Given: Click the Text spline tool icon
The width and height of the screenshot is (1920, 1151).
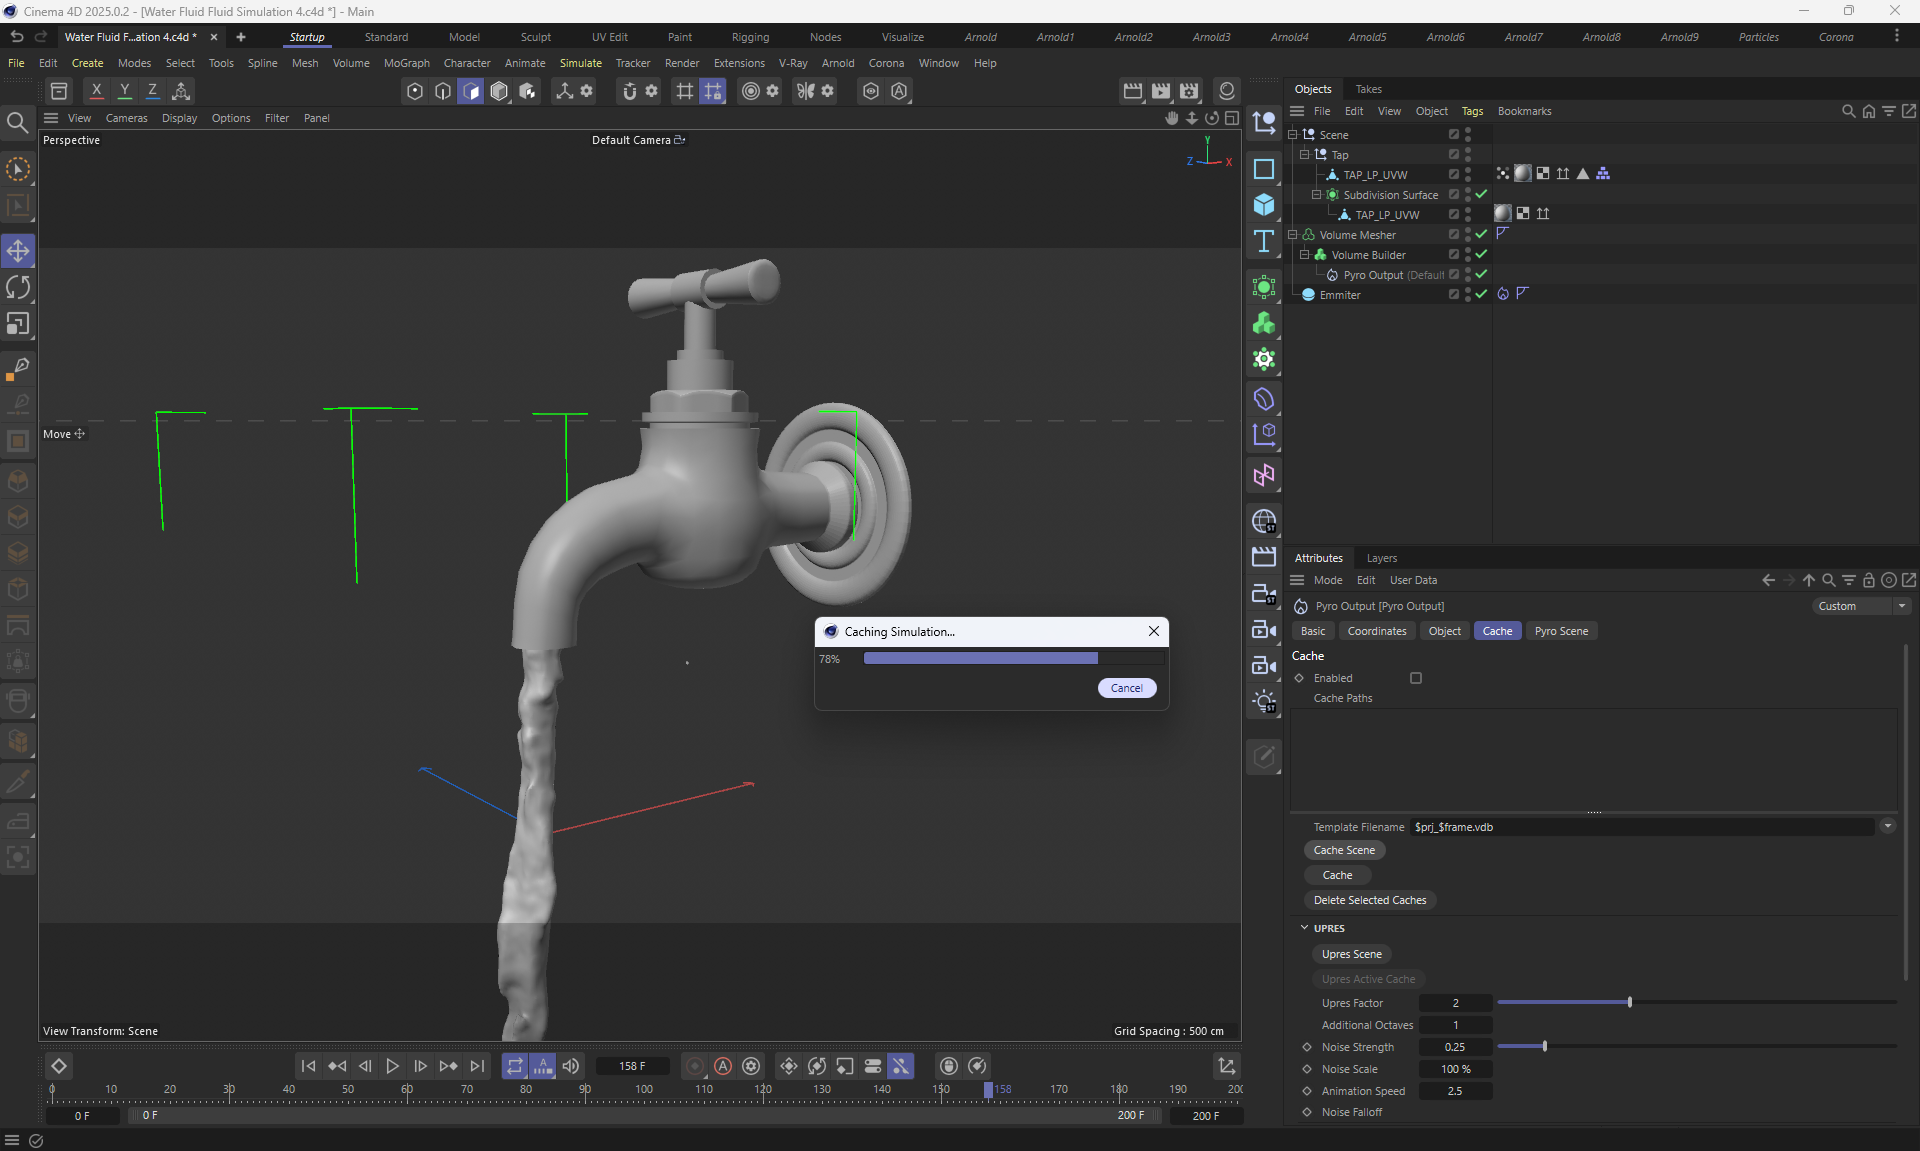Looking at the screenshot, I should [1264, 241].
